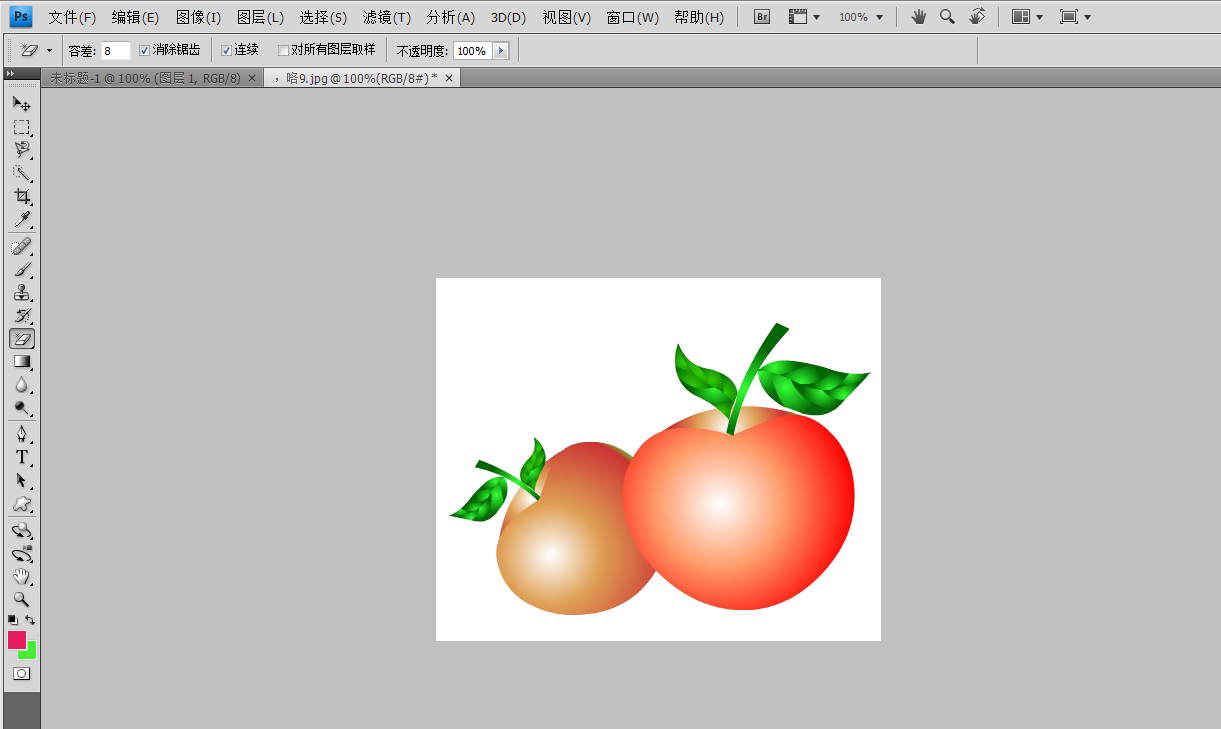Switch to the 未标题-1 document tab
The height and width of the screenshot is (729, 1221).
(x=145, y=78)
